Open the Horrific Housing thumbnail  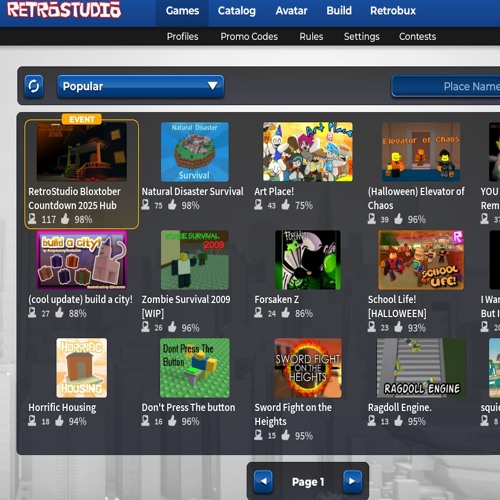(82, 368)
